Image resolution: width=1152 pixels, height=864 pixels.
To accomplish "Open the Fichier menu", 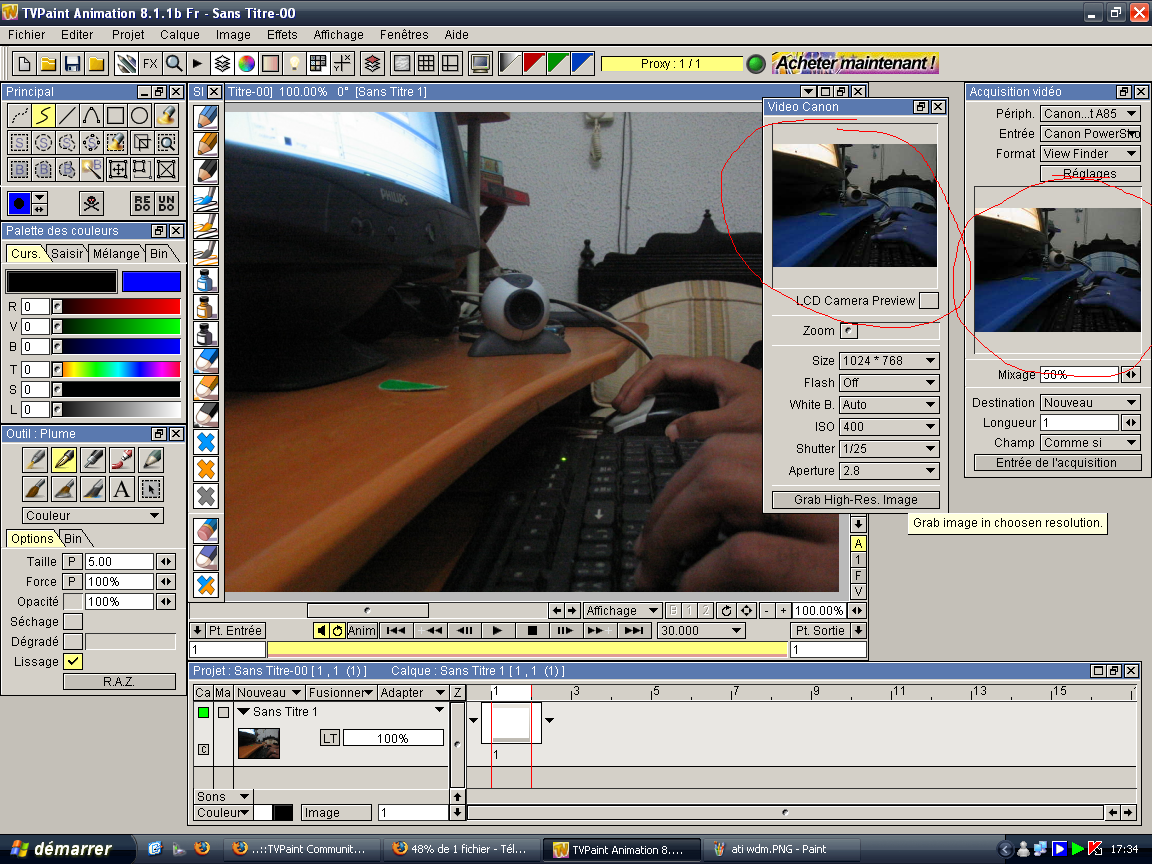I will pyautogui.click(x=26, y=35).
